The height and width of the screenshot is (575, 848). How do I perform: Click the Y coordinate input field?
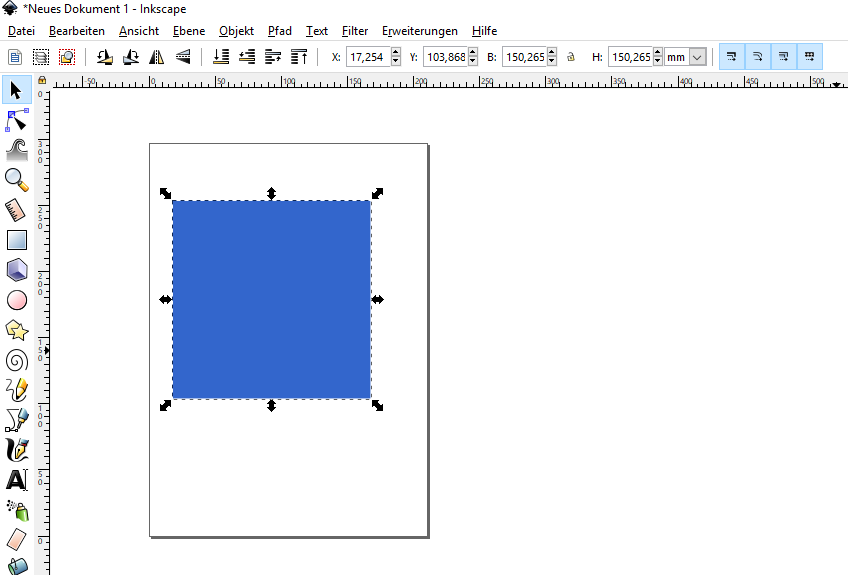coord(446,57)
